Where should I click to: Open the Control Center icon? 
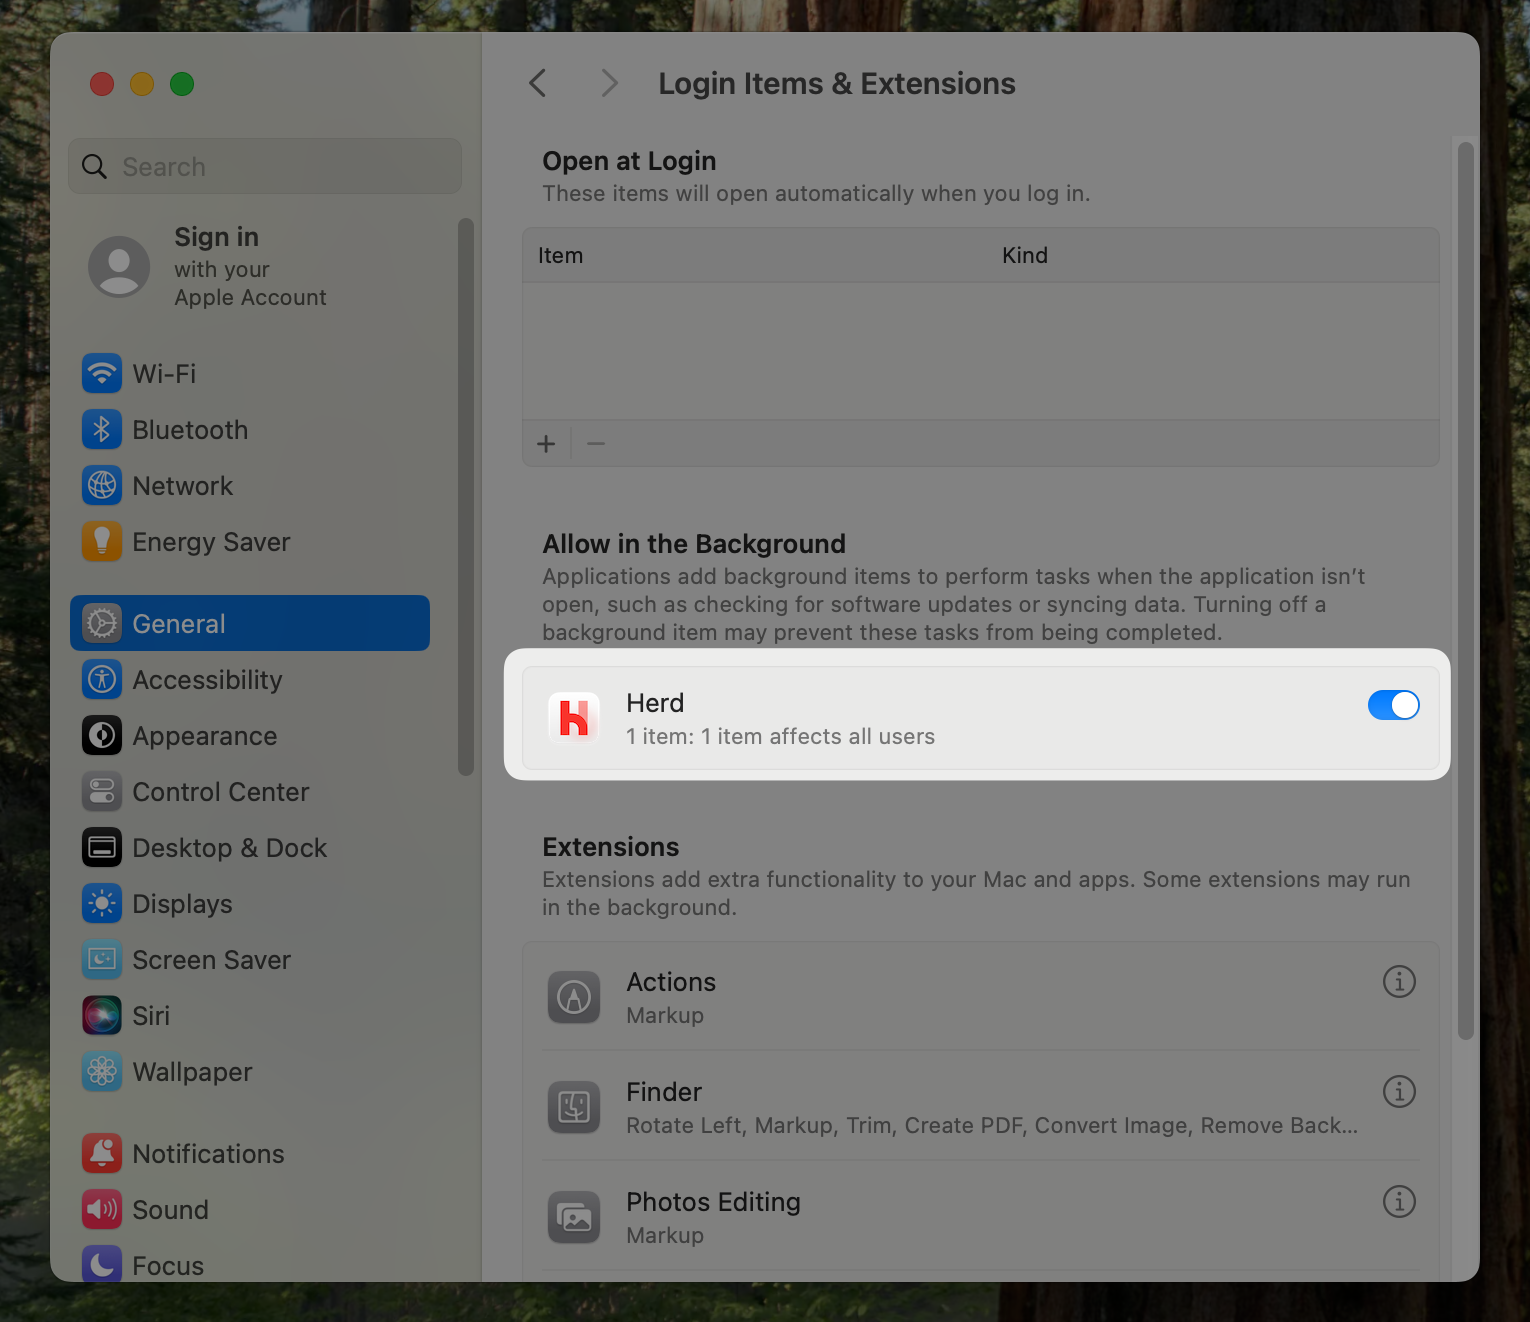click(102, 792)
